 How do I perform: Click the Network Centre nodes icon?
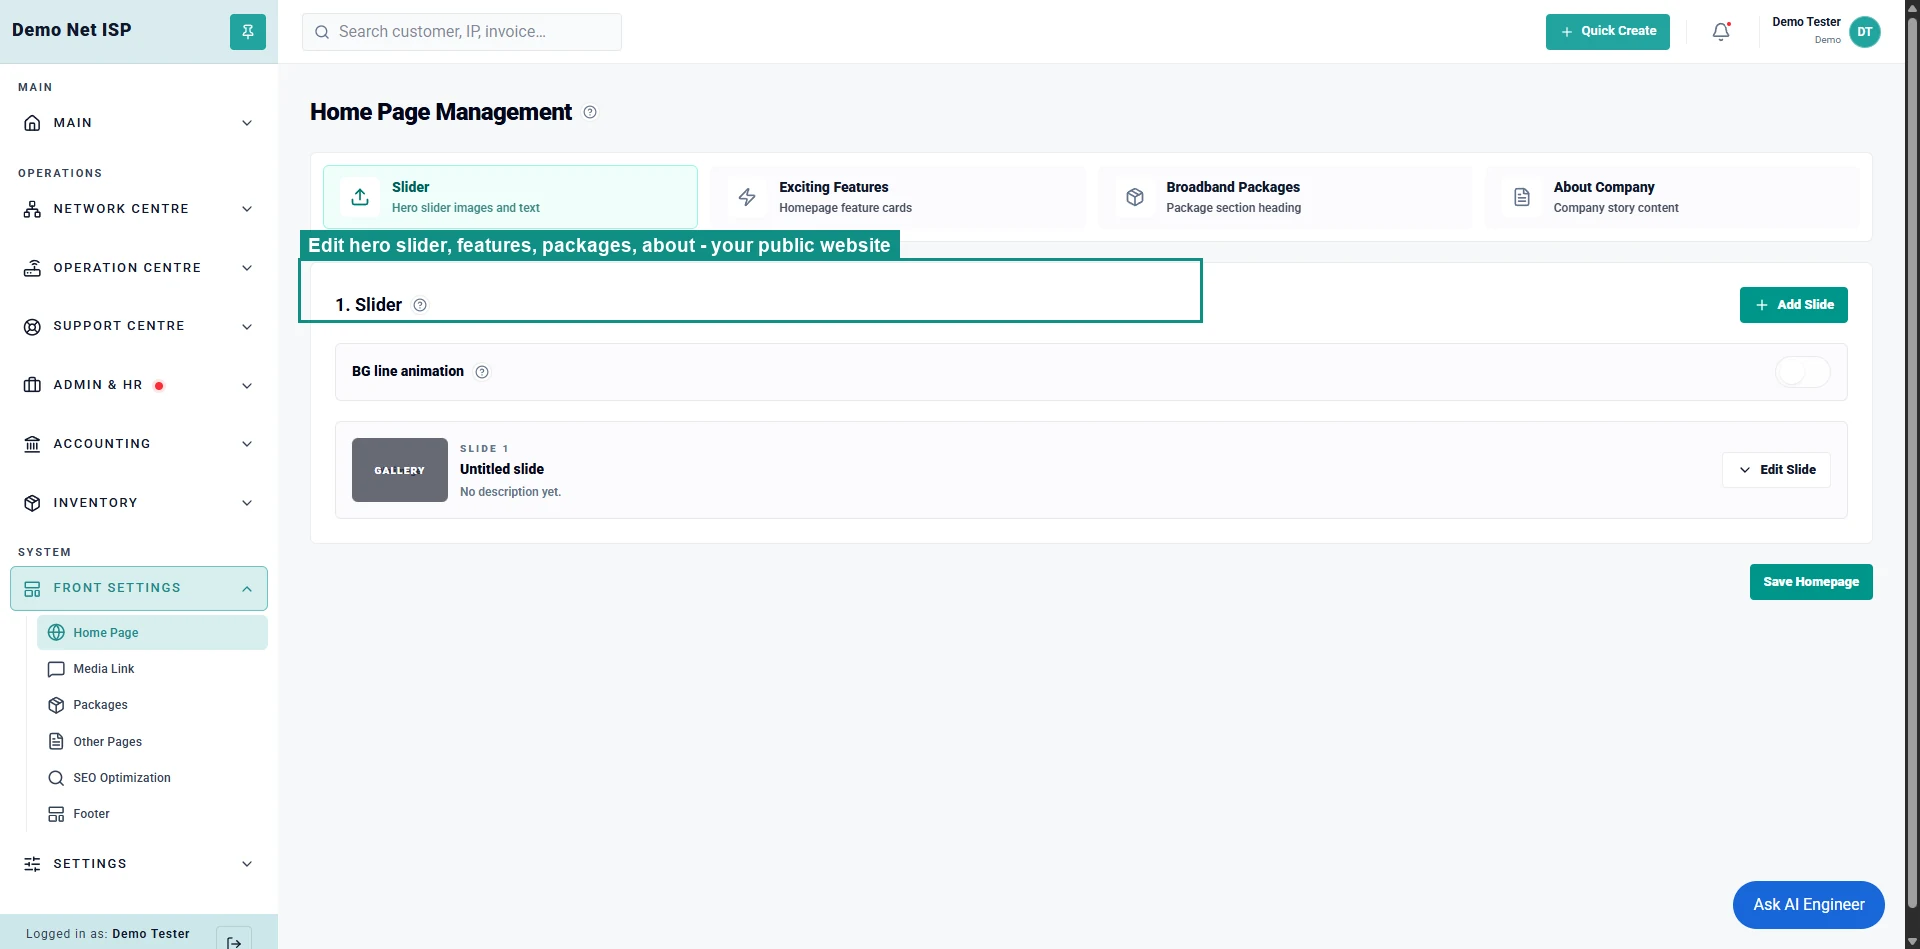[x=32, y=209]
